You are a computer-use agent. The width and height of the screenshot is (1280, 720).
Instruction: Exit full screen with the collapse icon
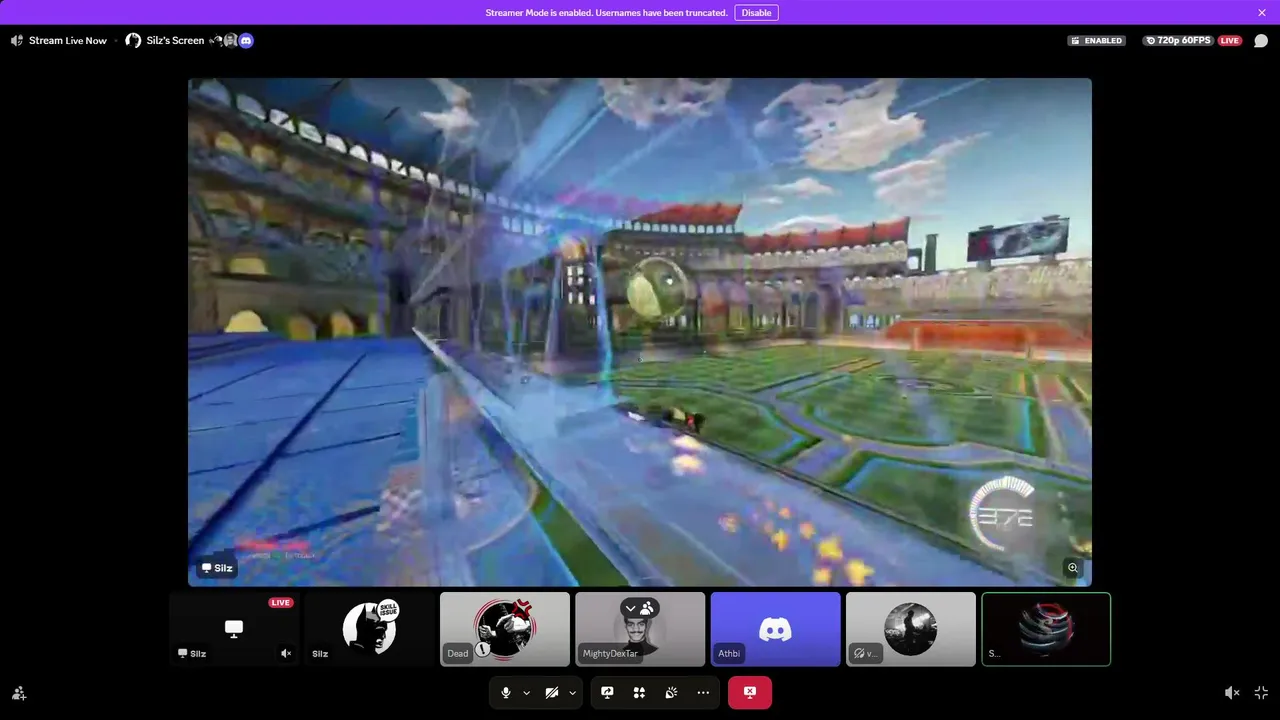pos(1261,693)
